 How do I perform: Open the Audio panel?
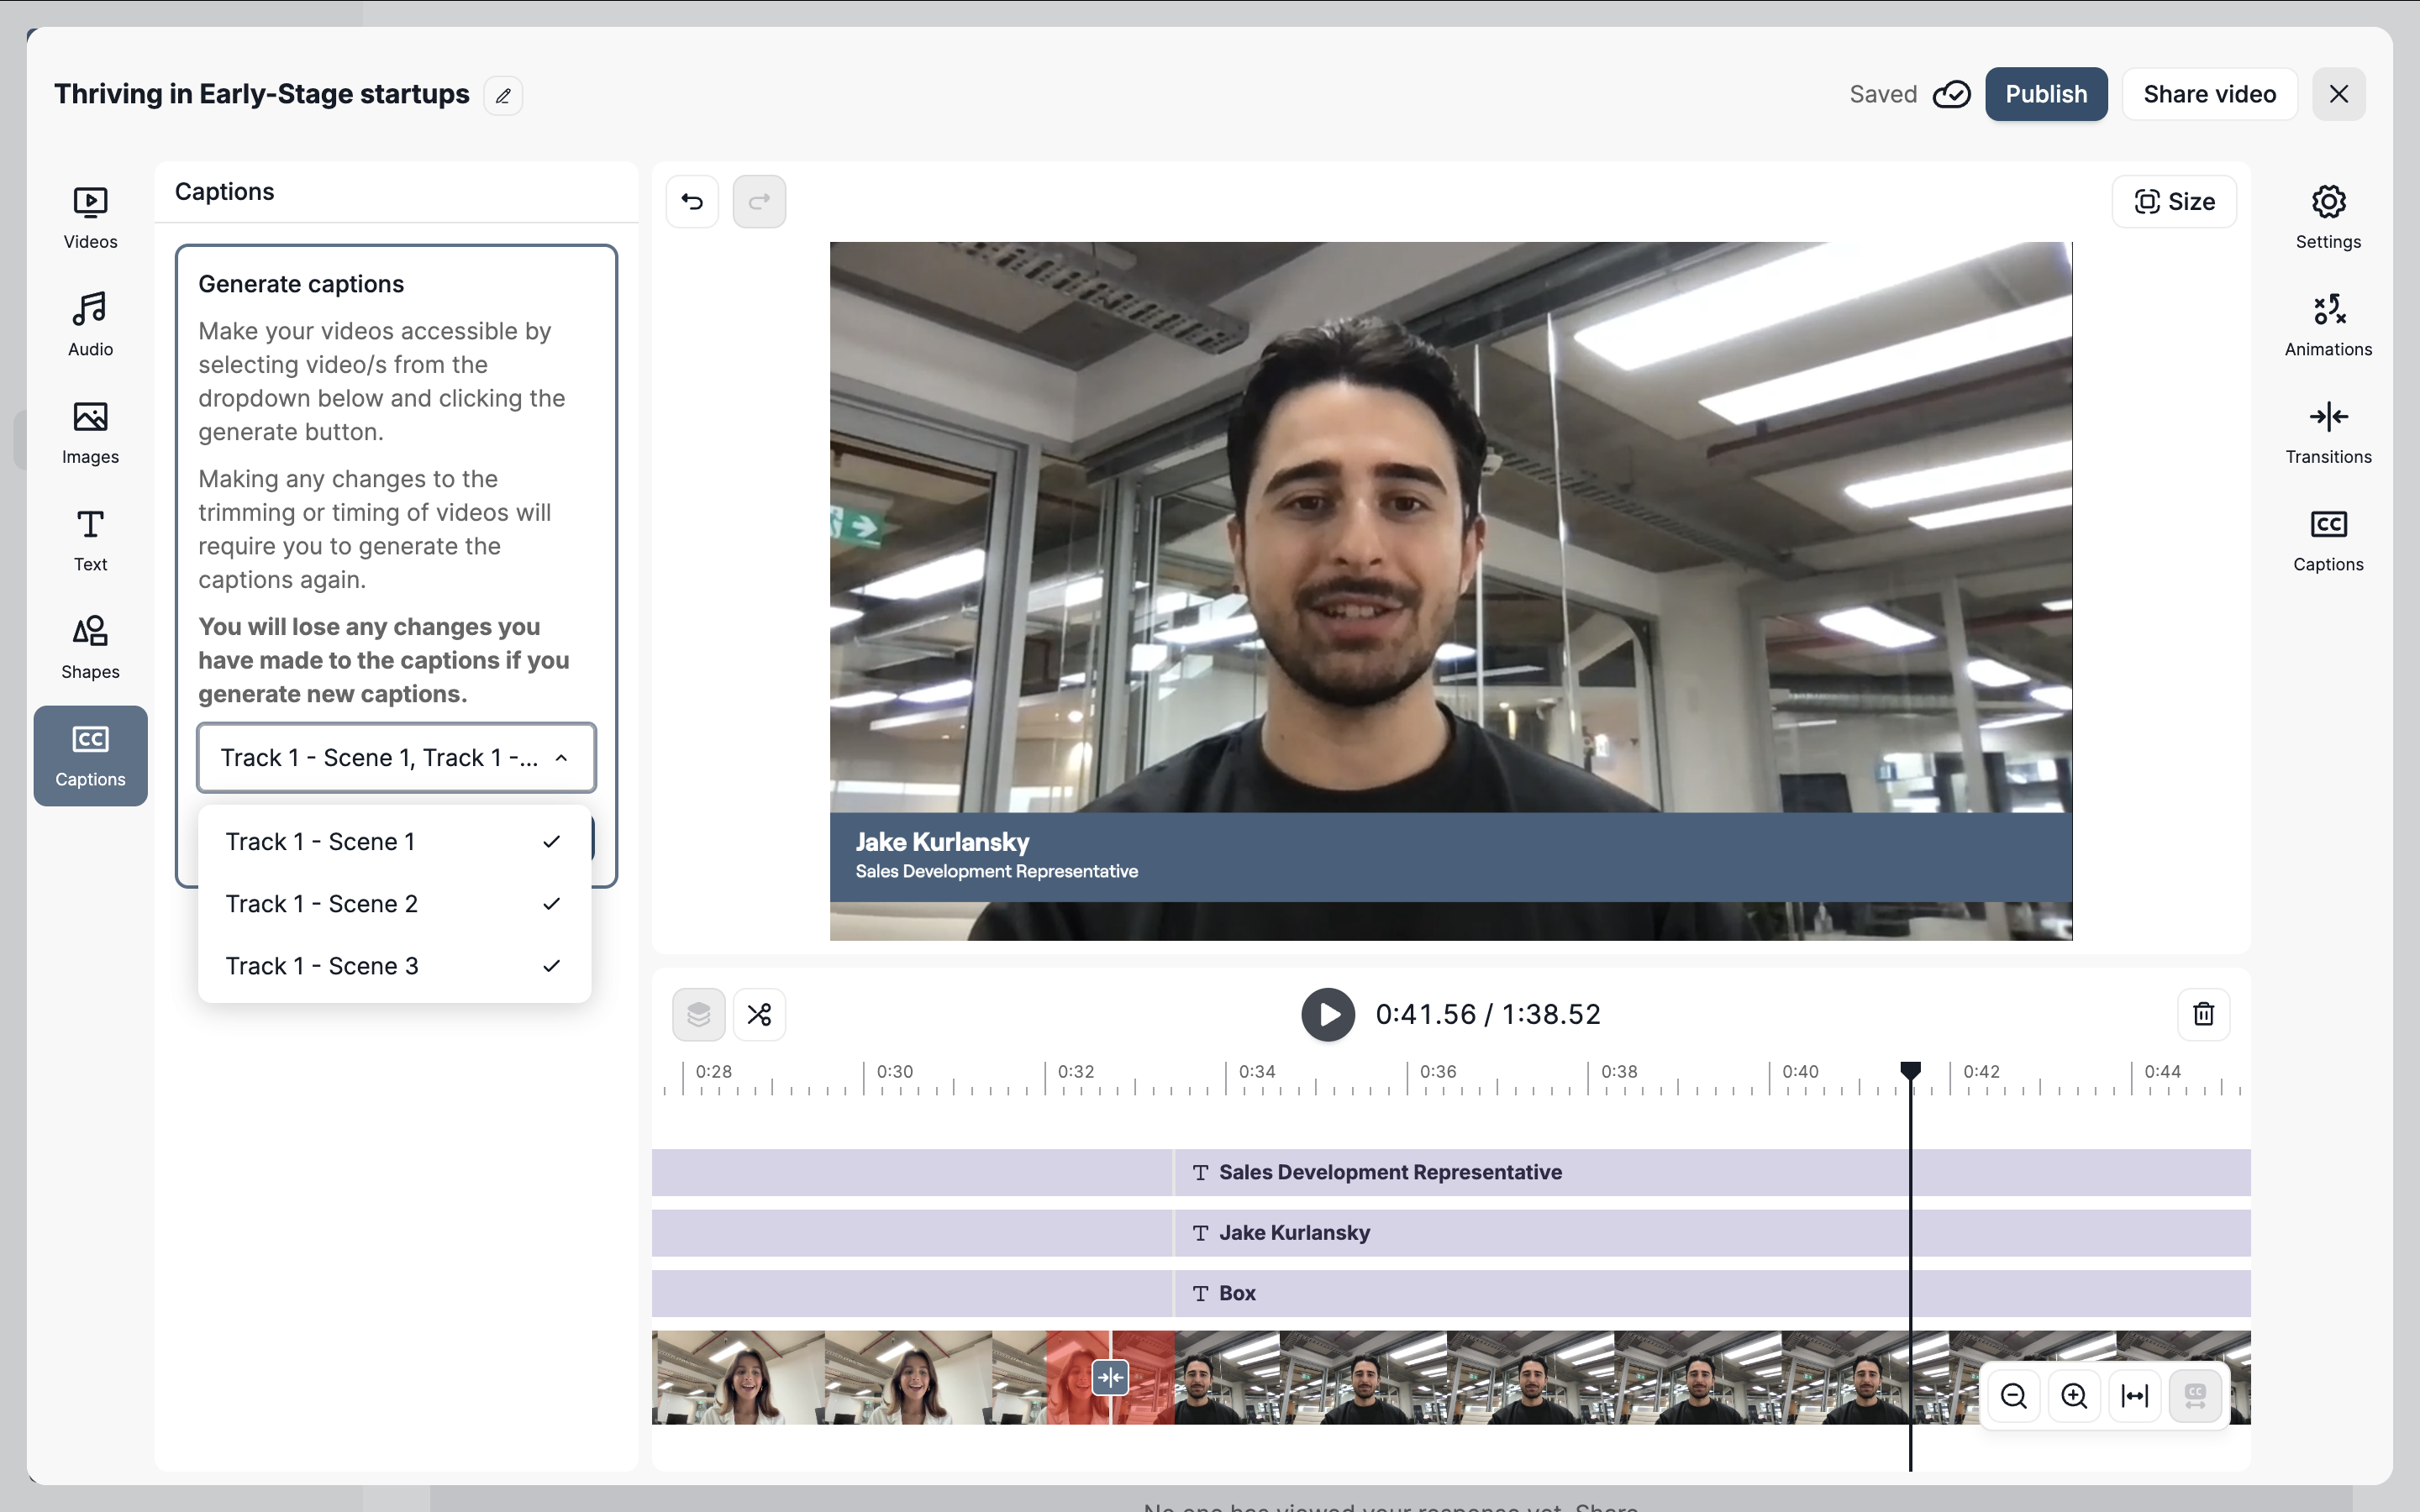coord(90,325)
